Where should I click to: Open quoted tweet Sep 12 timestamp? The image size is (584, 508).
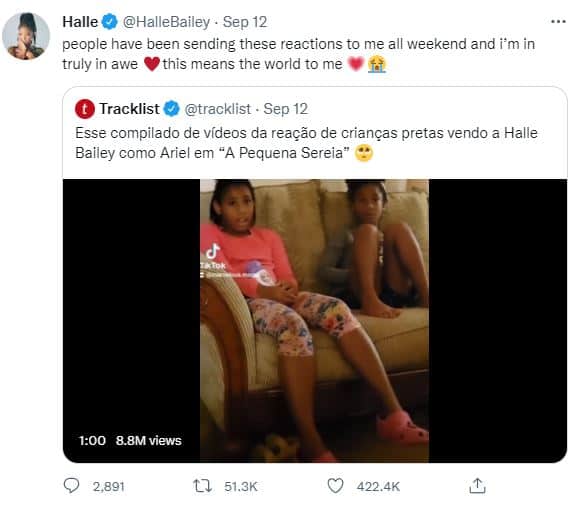286,109
